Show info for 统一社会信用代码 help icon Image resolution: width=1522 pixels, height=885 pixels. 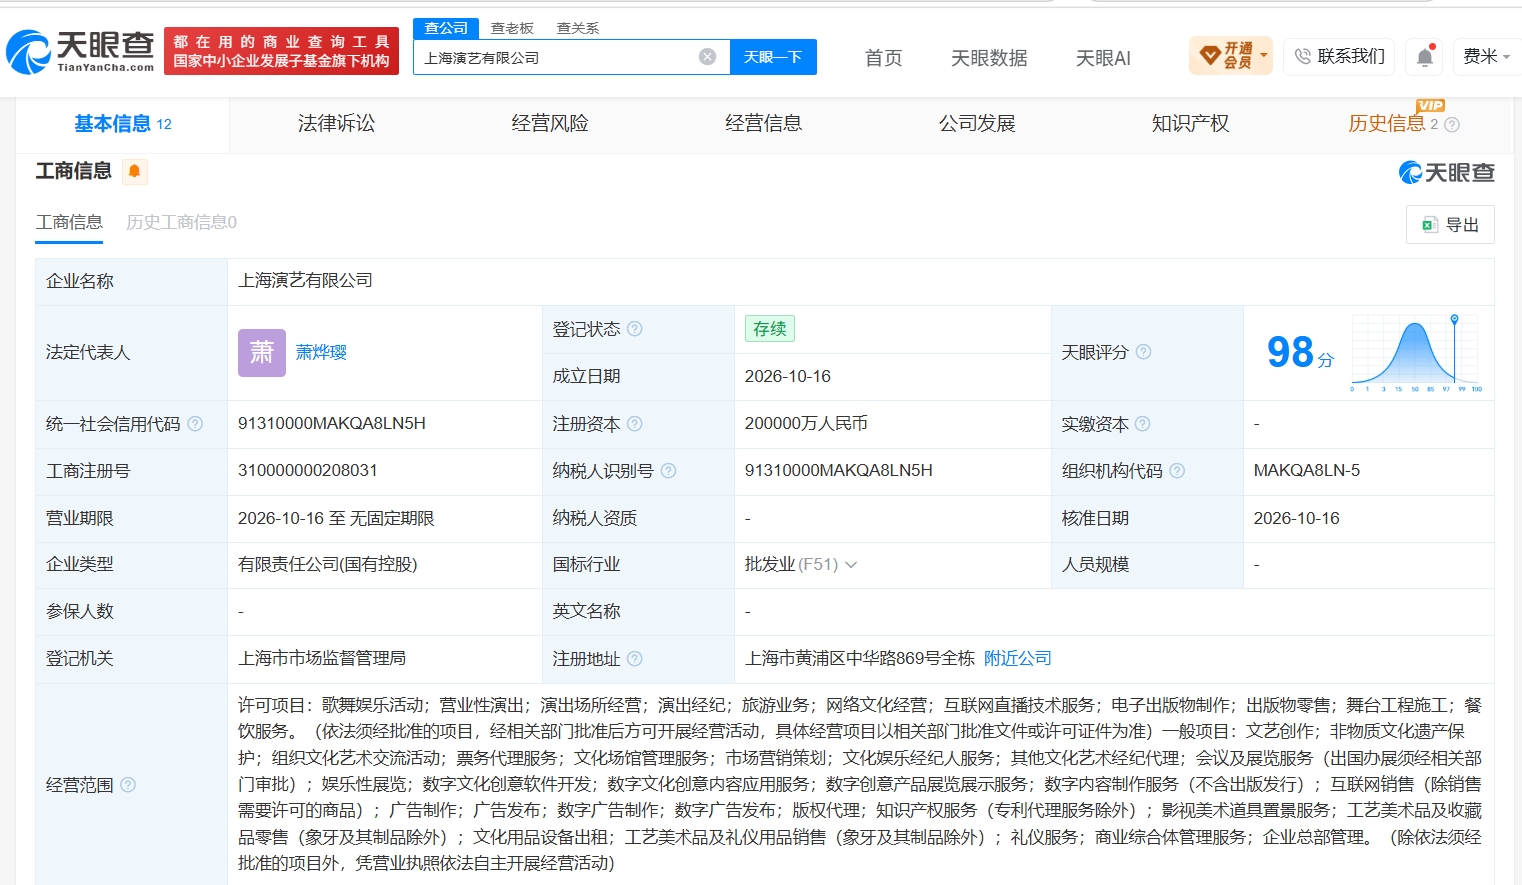click(195, 424)
